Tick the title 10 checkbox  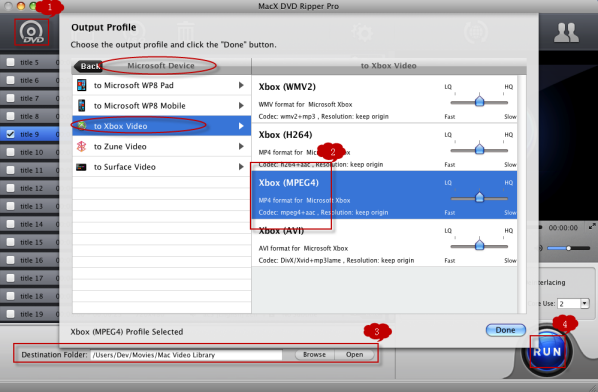(x=11, y=152)
